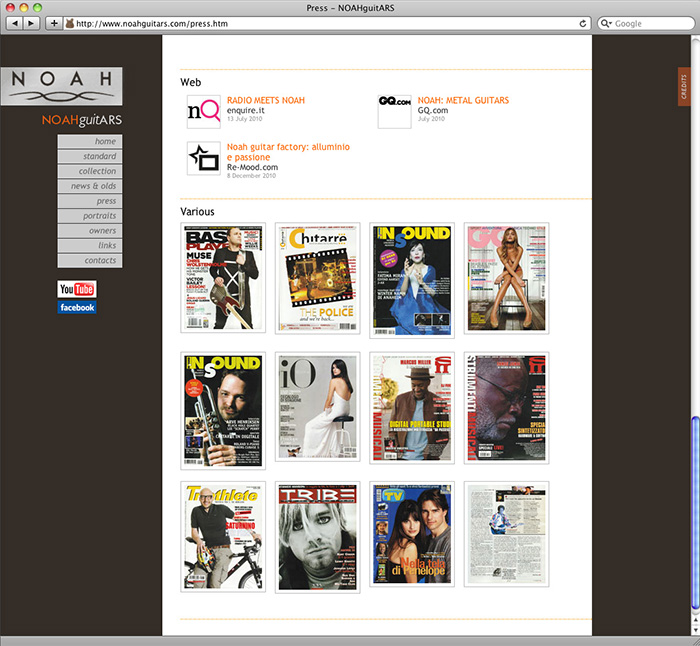Go to news & olds section
700x646 pixels.
[90, 186]
